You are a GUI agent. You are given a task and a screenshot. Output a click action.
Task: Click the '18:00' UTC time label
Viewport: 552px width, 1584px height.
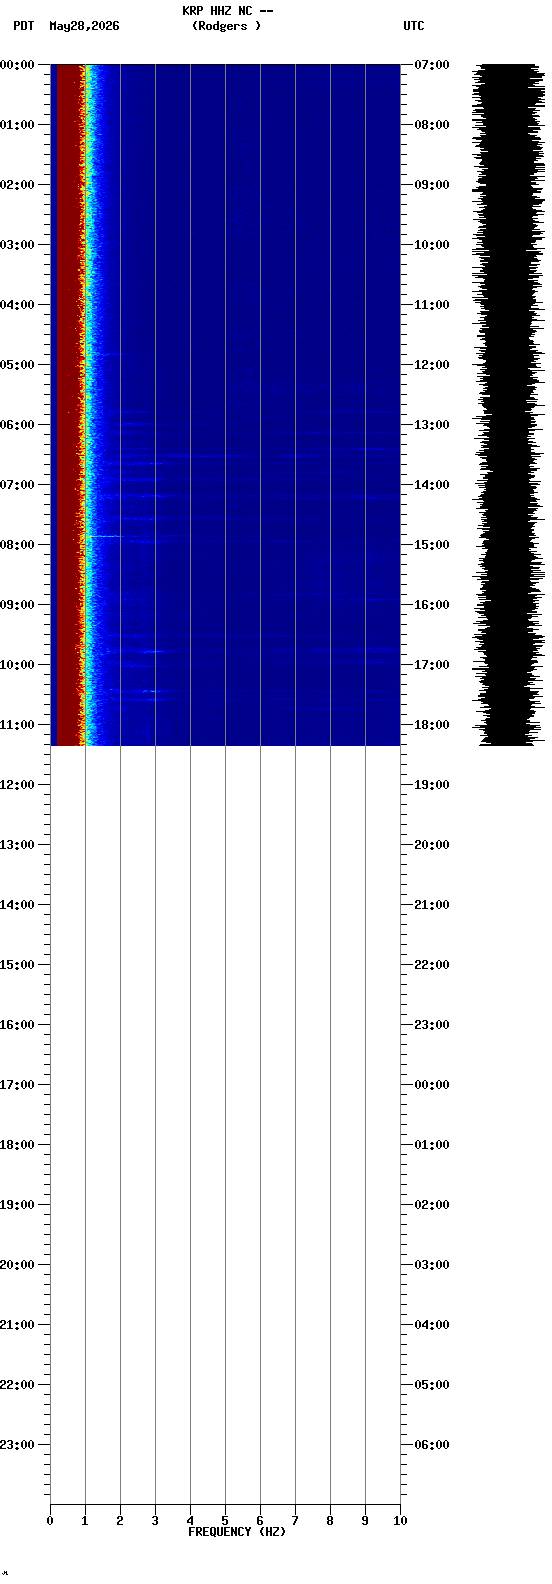click(x=432, y=725)
